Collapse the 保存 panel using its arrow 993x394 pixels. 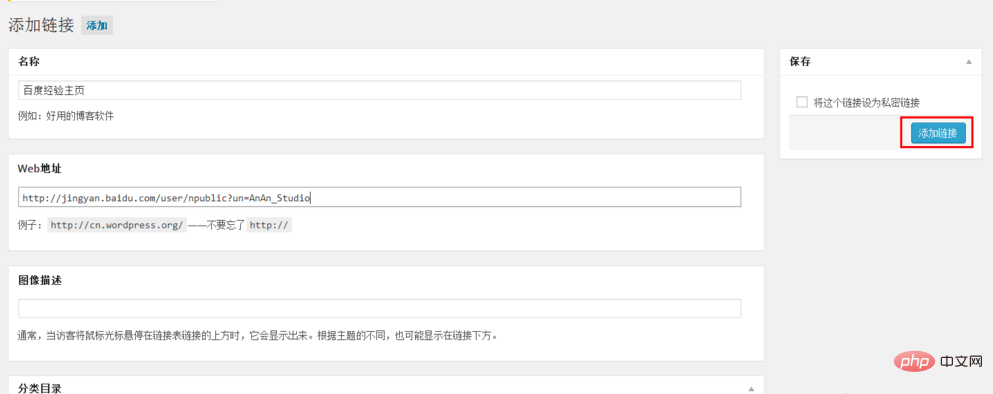click(x=968, y=62)
